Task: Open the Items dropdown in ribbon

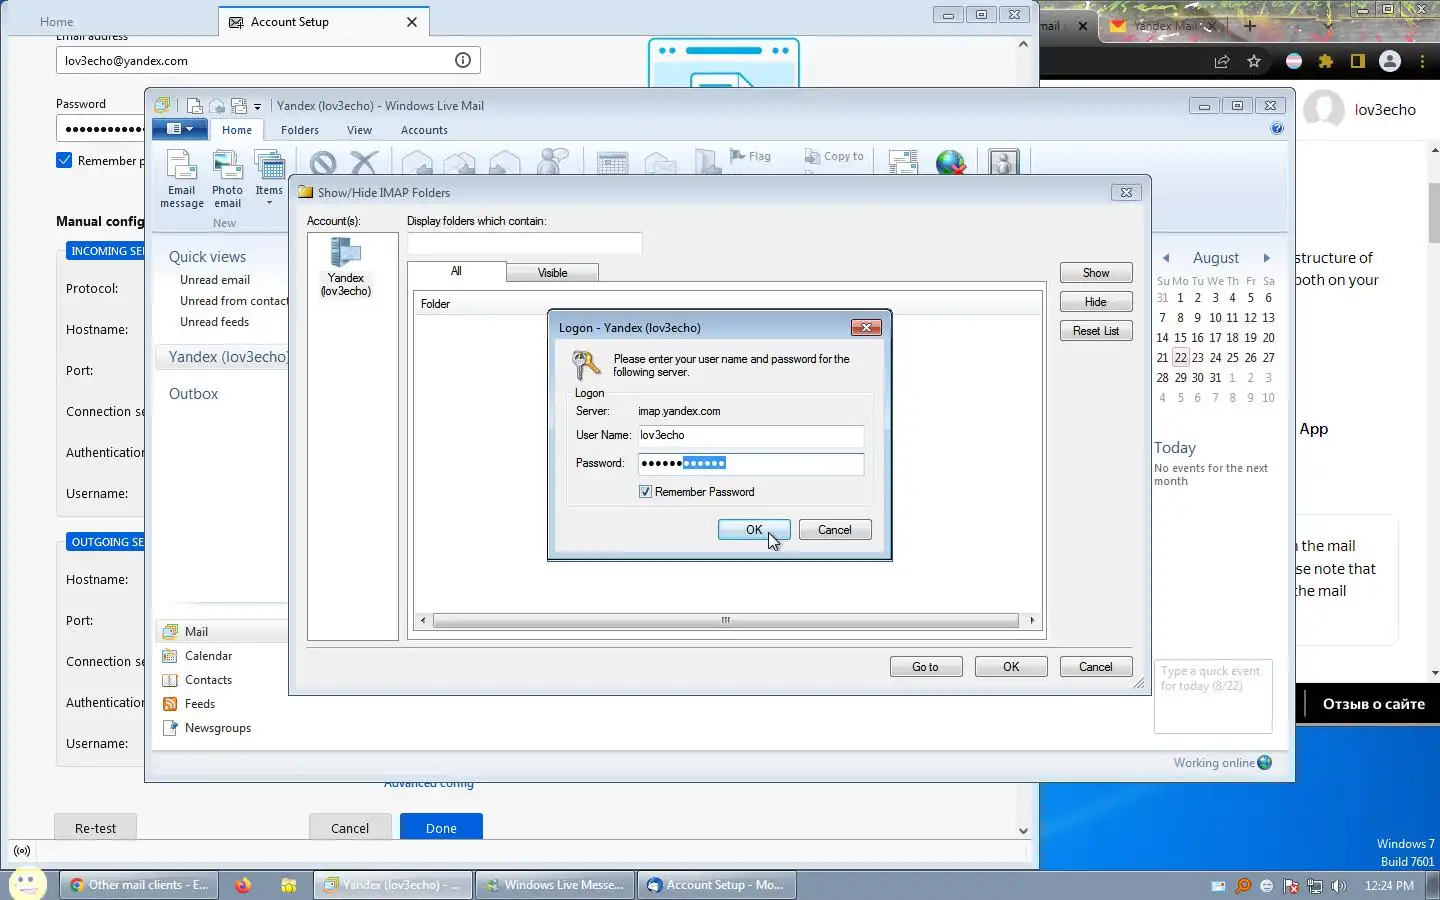Action: (x=269, y=178)
